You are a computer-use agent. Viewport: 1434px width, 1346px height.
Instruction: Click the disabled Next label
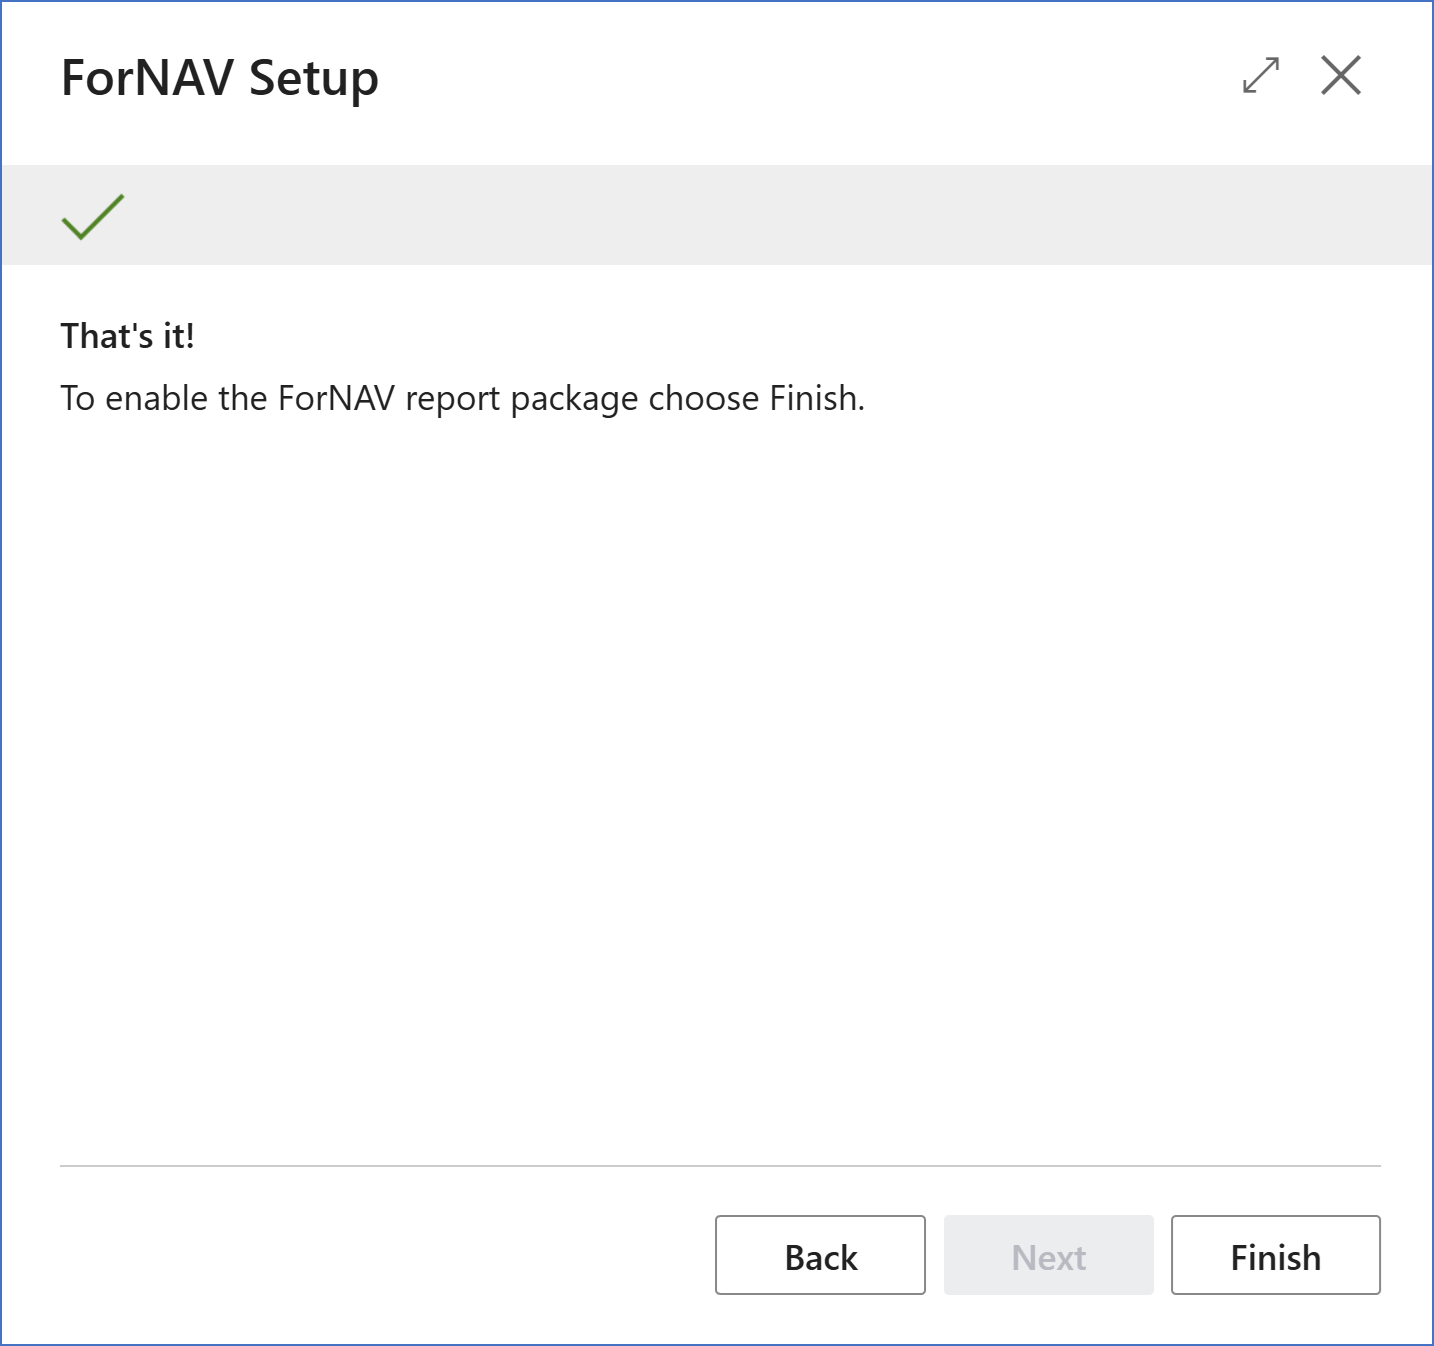1048,1257
